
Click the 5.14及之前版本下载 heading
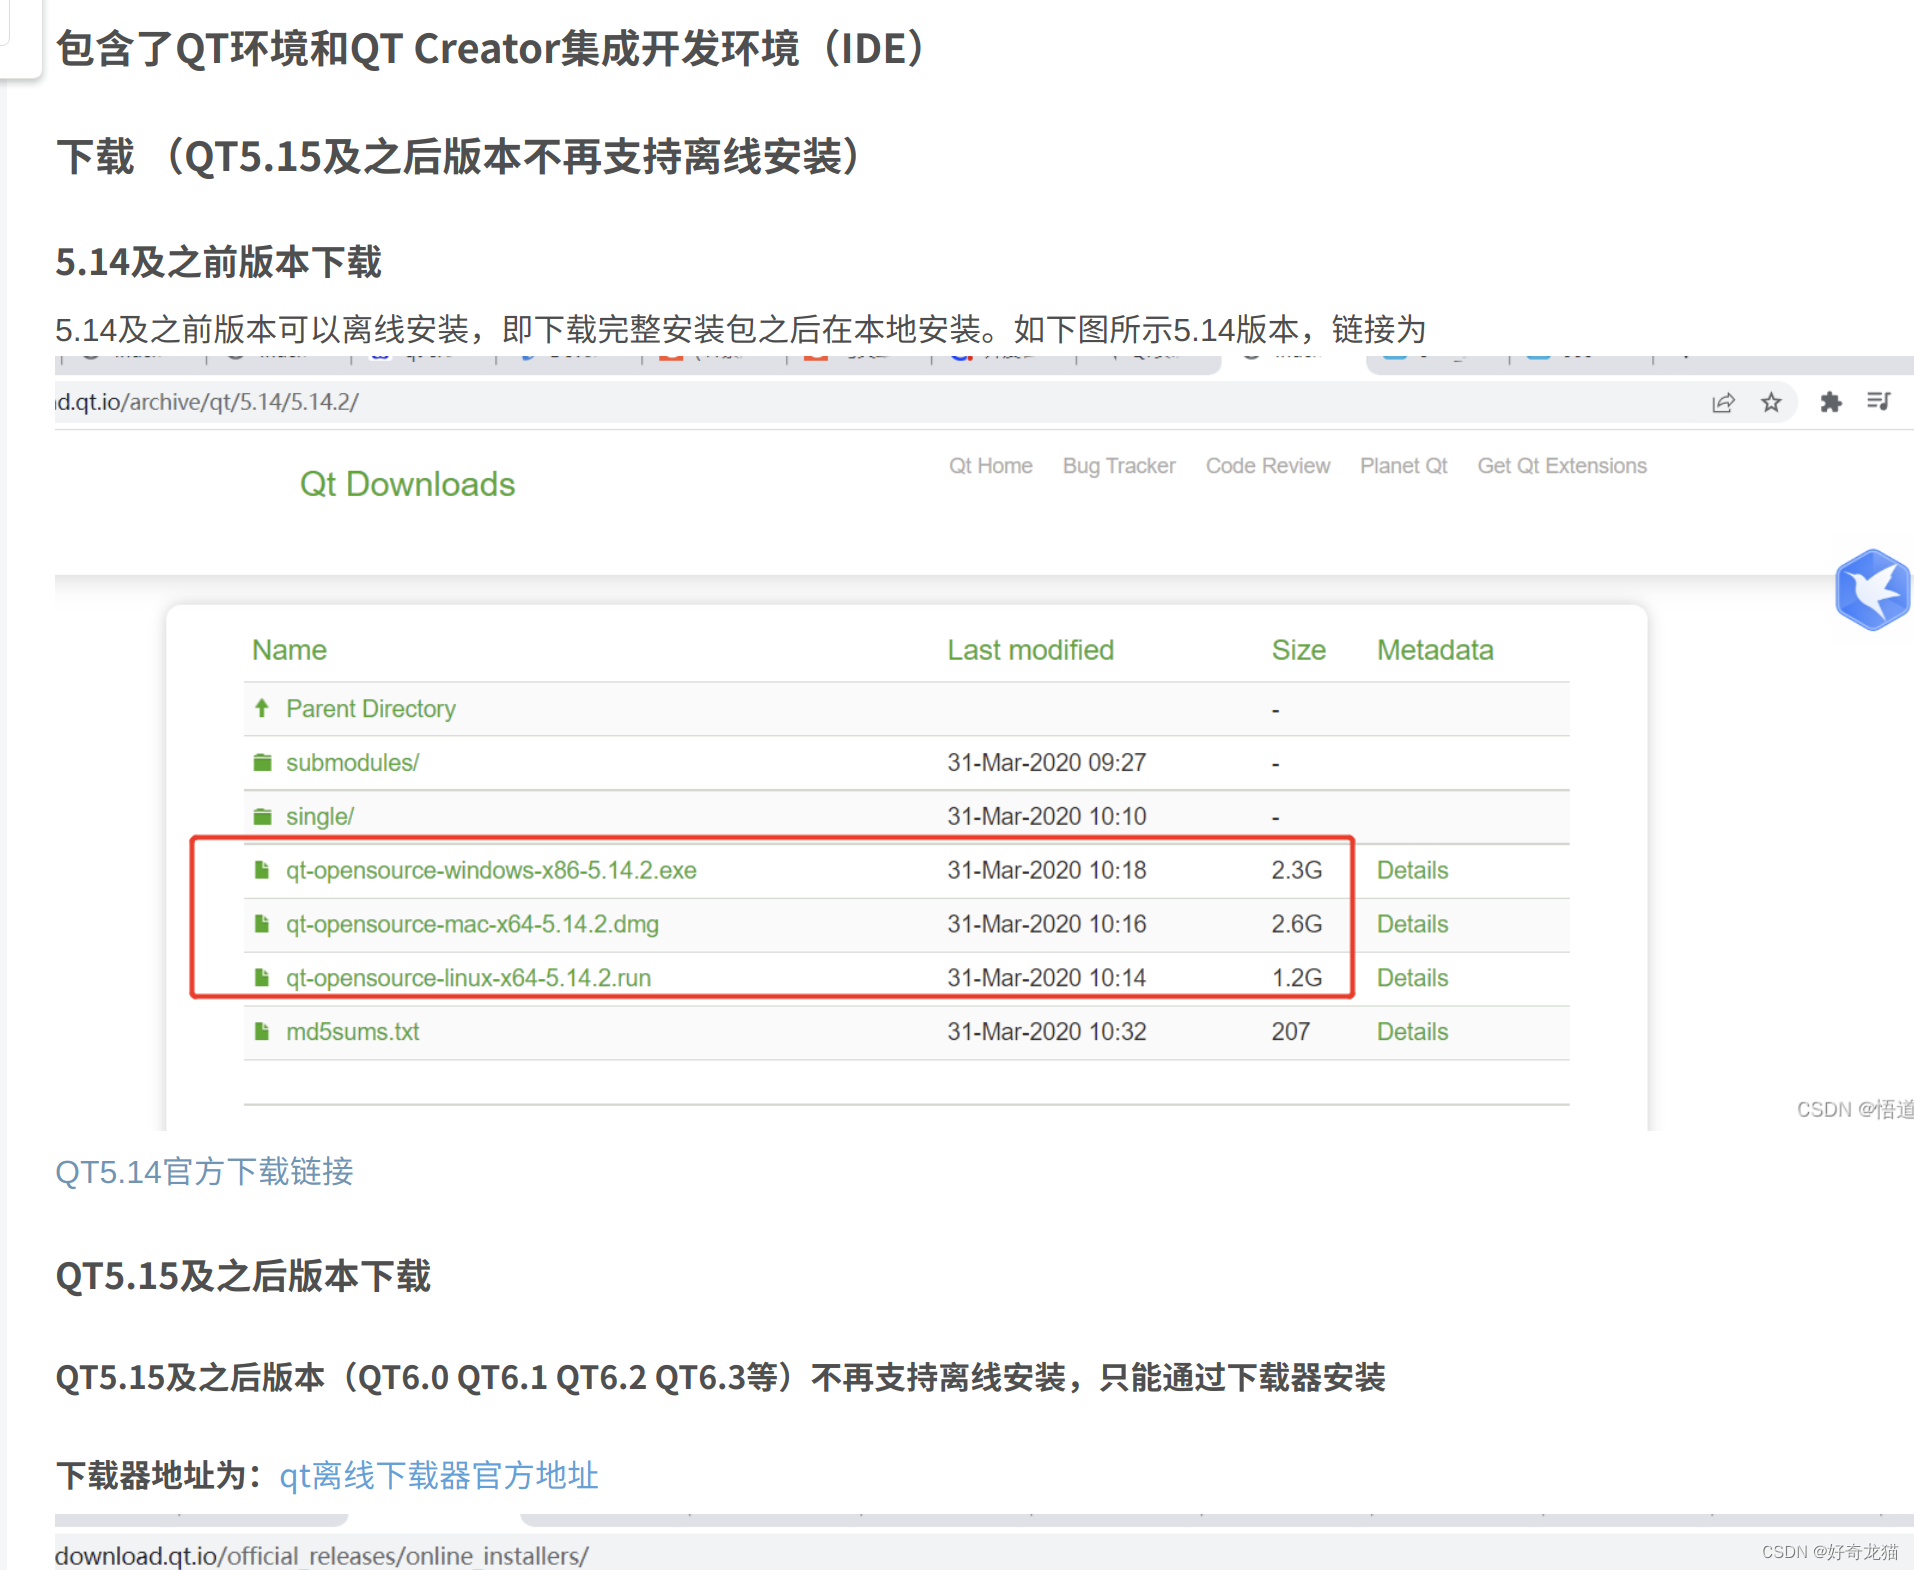point(218,262)
